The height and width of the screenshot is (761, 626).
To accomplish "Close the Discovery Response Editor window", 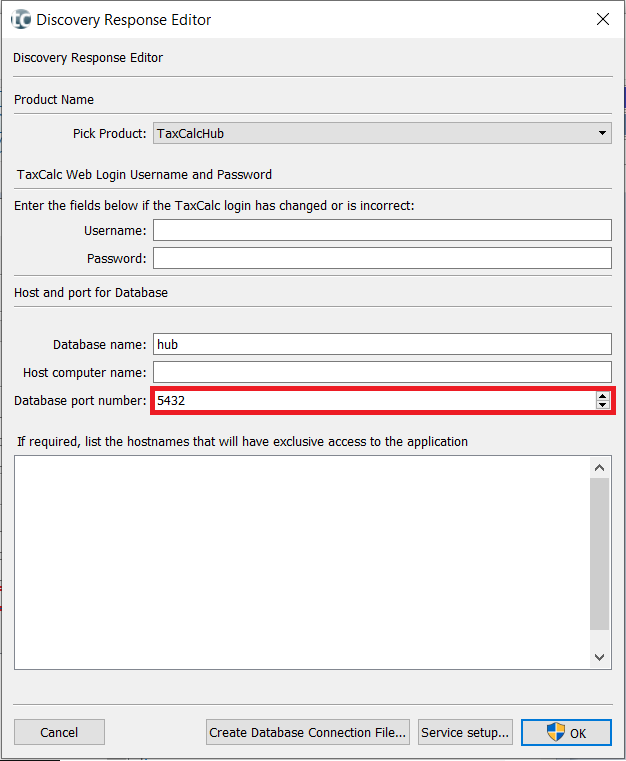I will click(602, 19).
